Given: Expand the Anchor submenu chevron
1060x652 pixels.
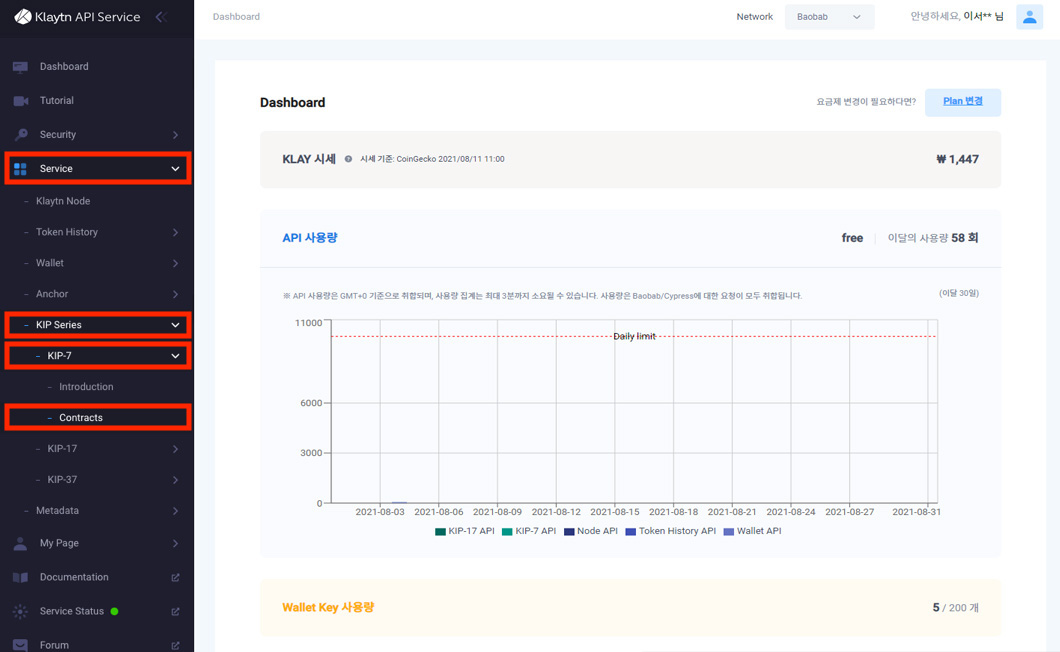Looking at the screenshot, I should [x=175, y=294].
